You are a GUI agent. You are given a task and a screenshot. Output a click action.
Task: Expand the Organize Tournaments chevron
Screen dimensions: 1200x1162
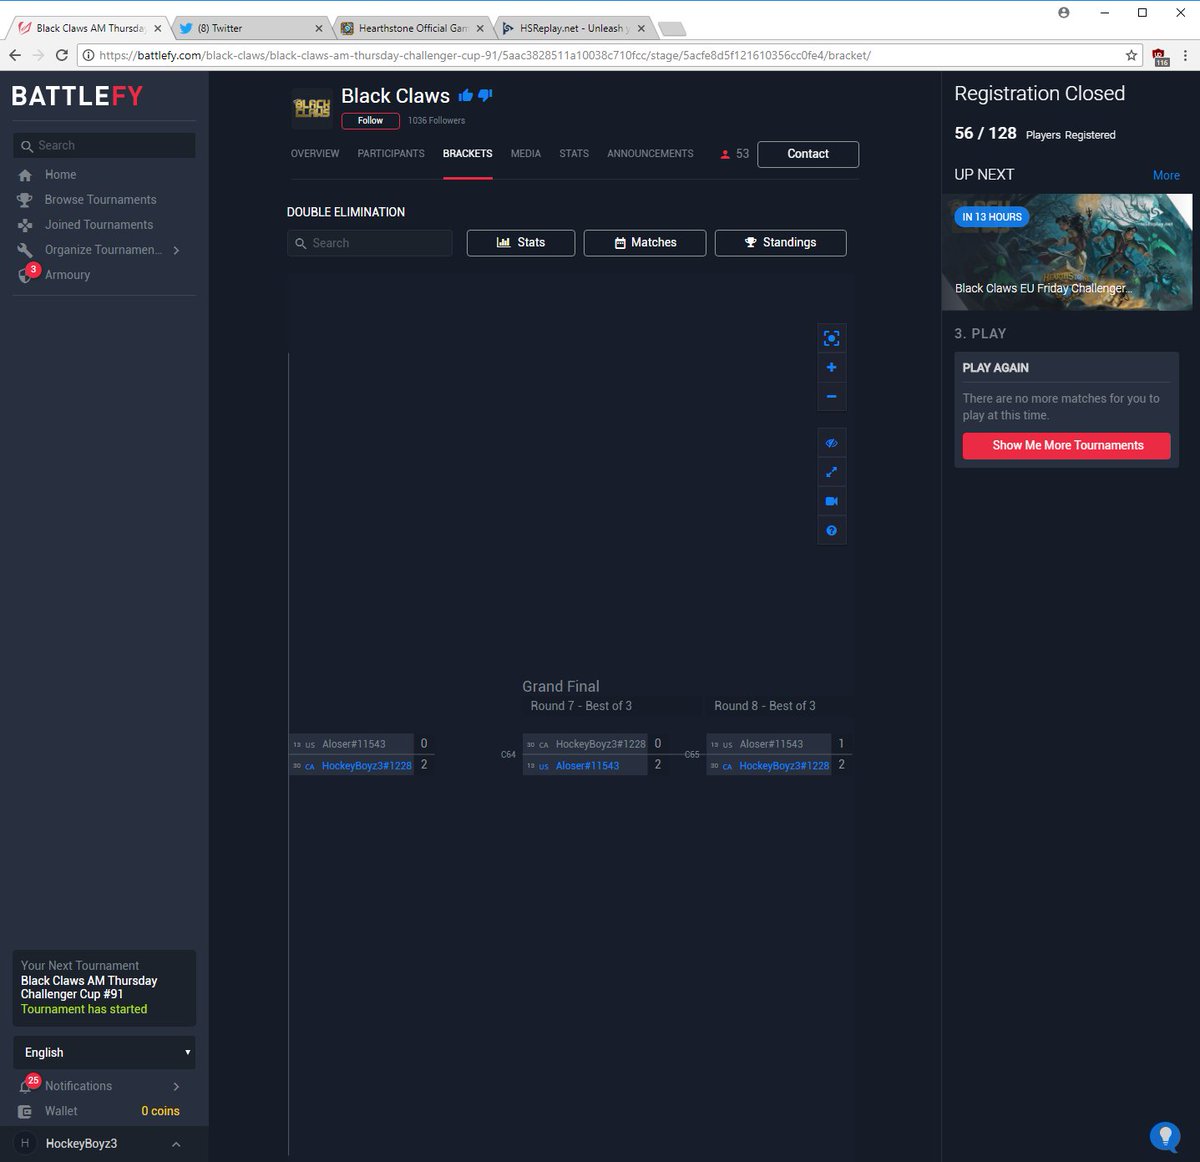click(176, 250)
